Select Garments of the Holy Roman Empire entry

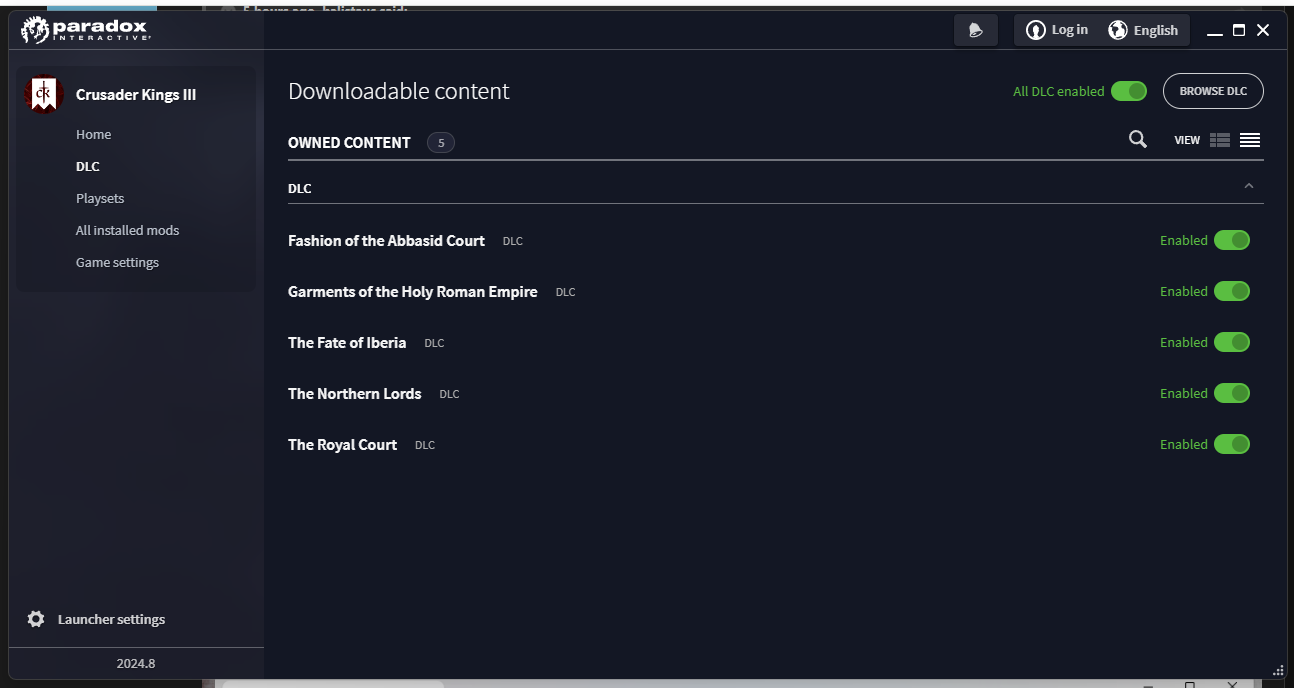pyautogui.click(x=412, y=292)
